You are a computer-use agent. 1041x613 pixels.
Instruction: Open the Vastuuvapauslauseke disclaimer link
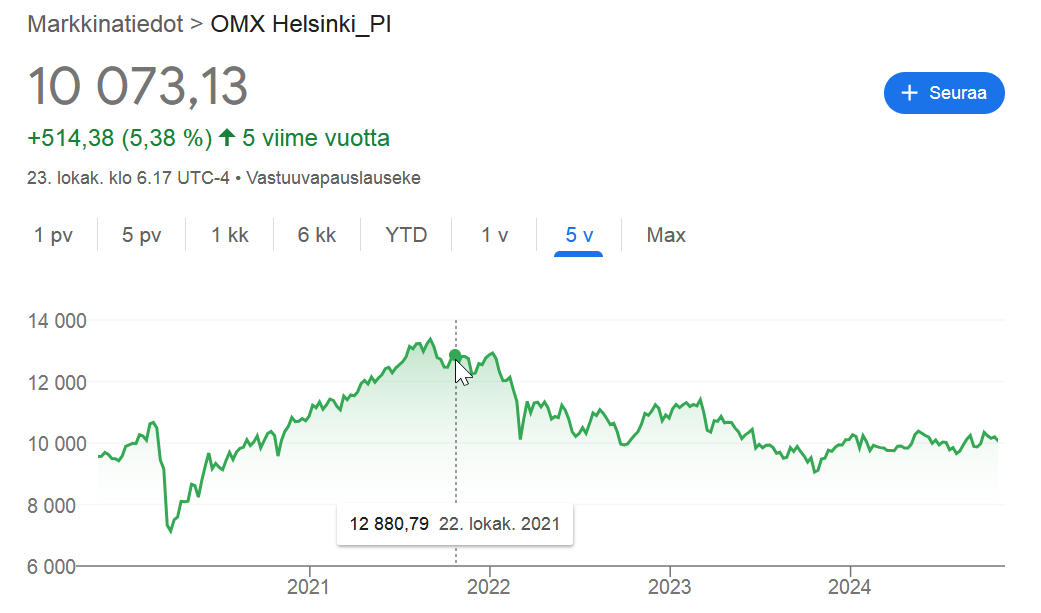pyautogui.click(x=333, y=178)
